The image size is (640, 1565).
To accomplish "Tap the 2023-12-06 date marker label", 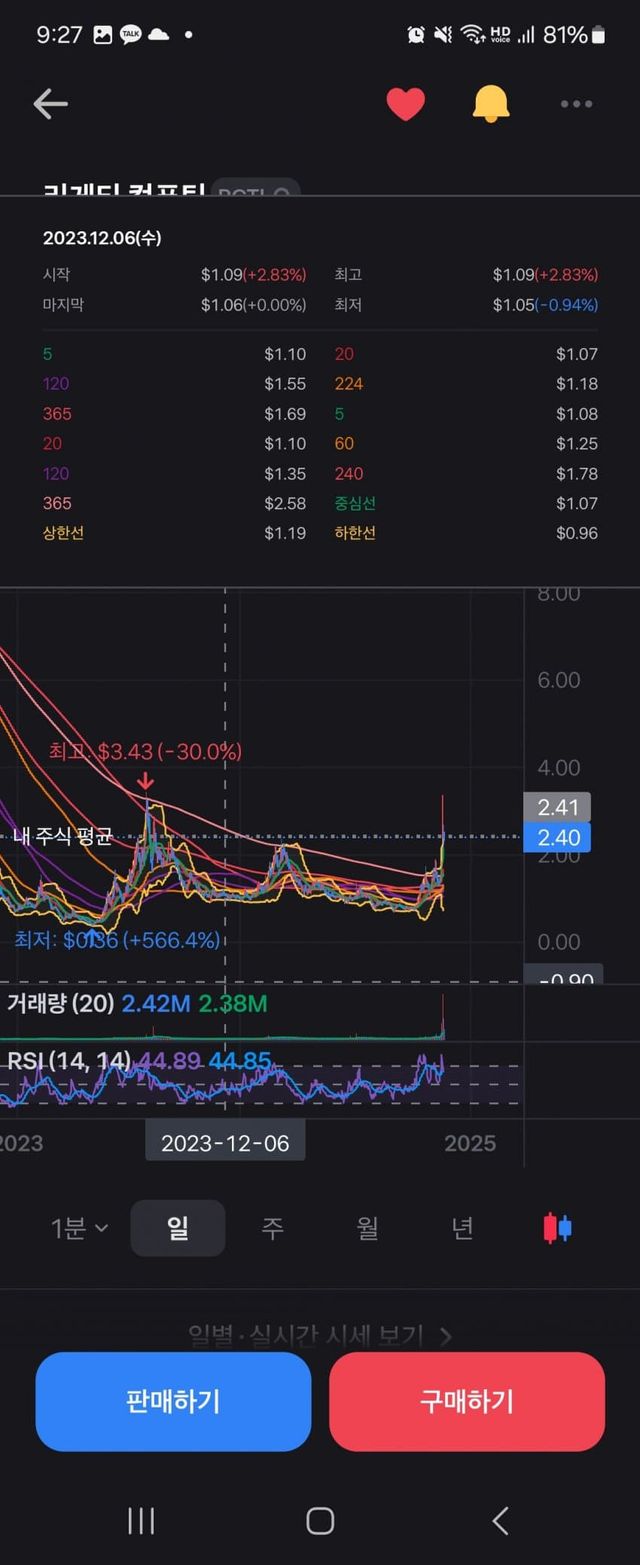I will pos(225,1143).
